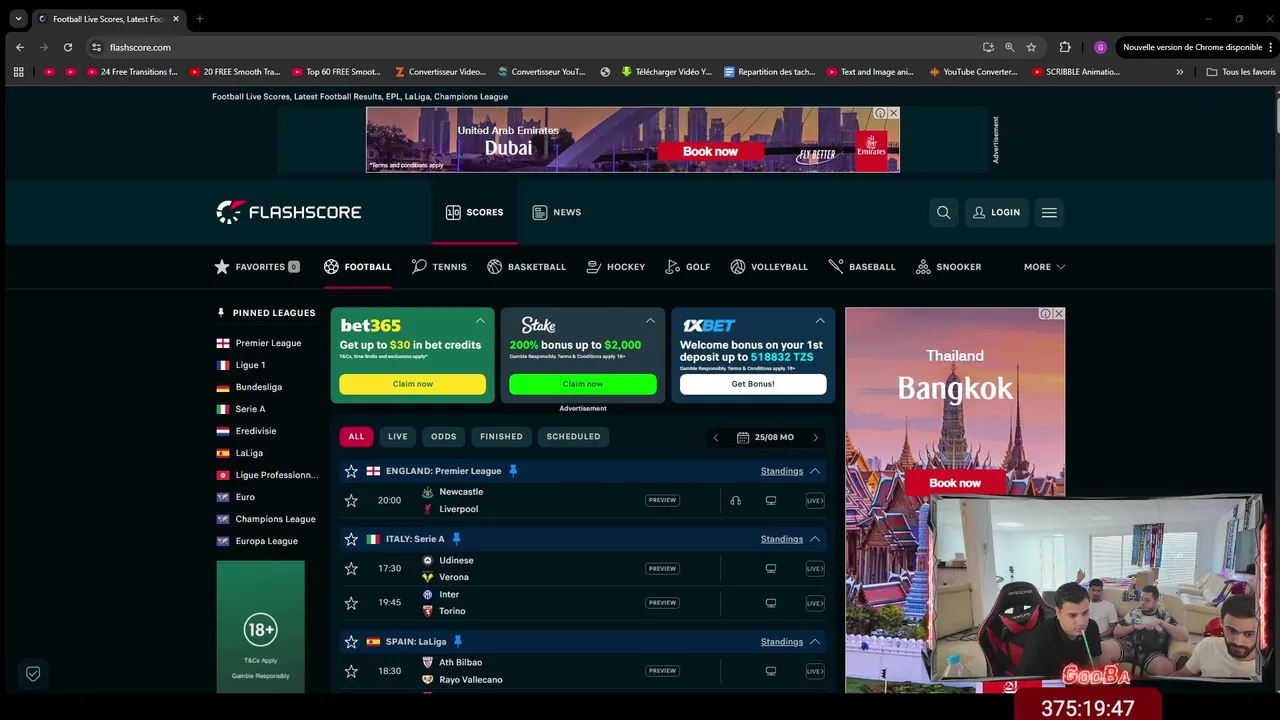Open Premier League Standings link
This screenshot has width=1280, height=720.
[782, 471]
